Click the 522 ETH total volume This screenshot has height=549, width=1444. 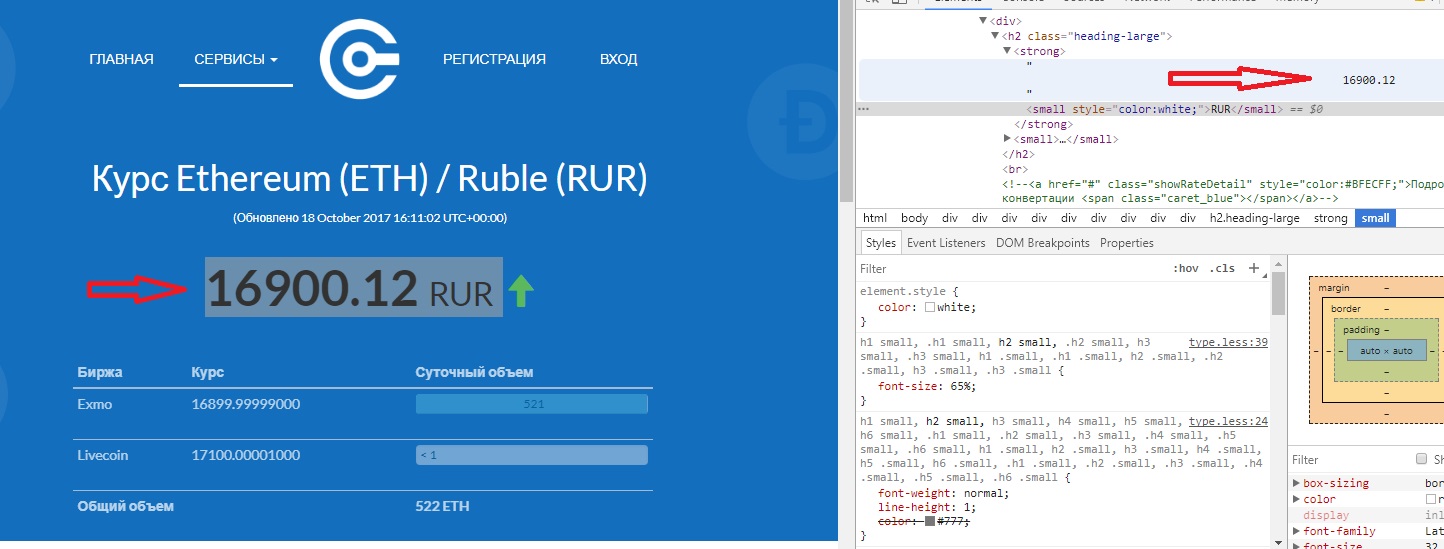coord(442,506)
